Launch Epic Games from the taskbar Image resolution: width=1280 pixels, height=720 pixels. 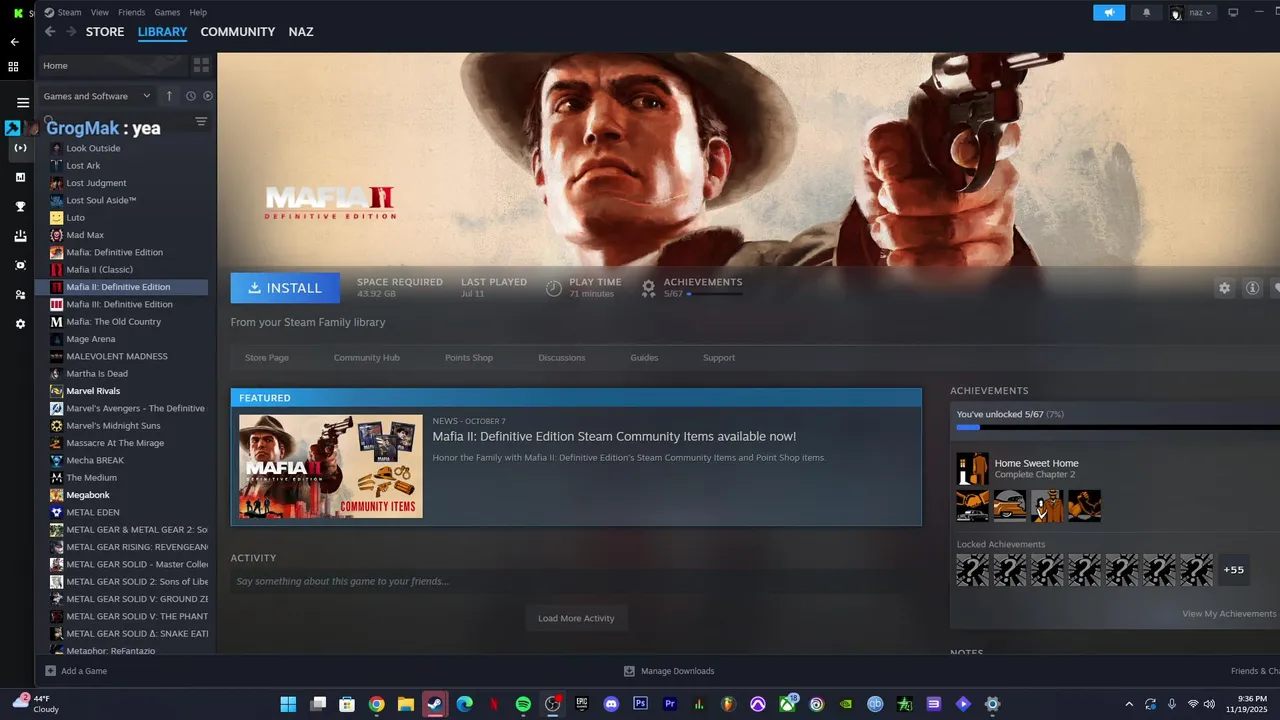582,704
